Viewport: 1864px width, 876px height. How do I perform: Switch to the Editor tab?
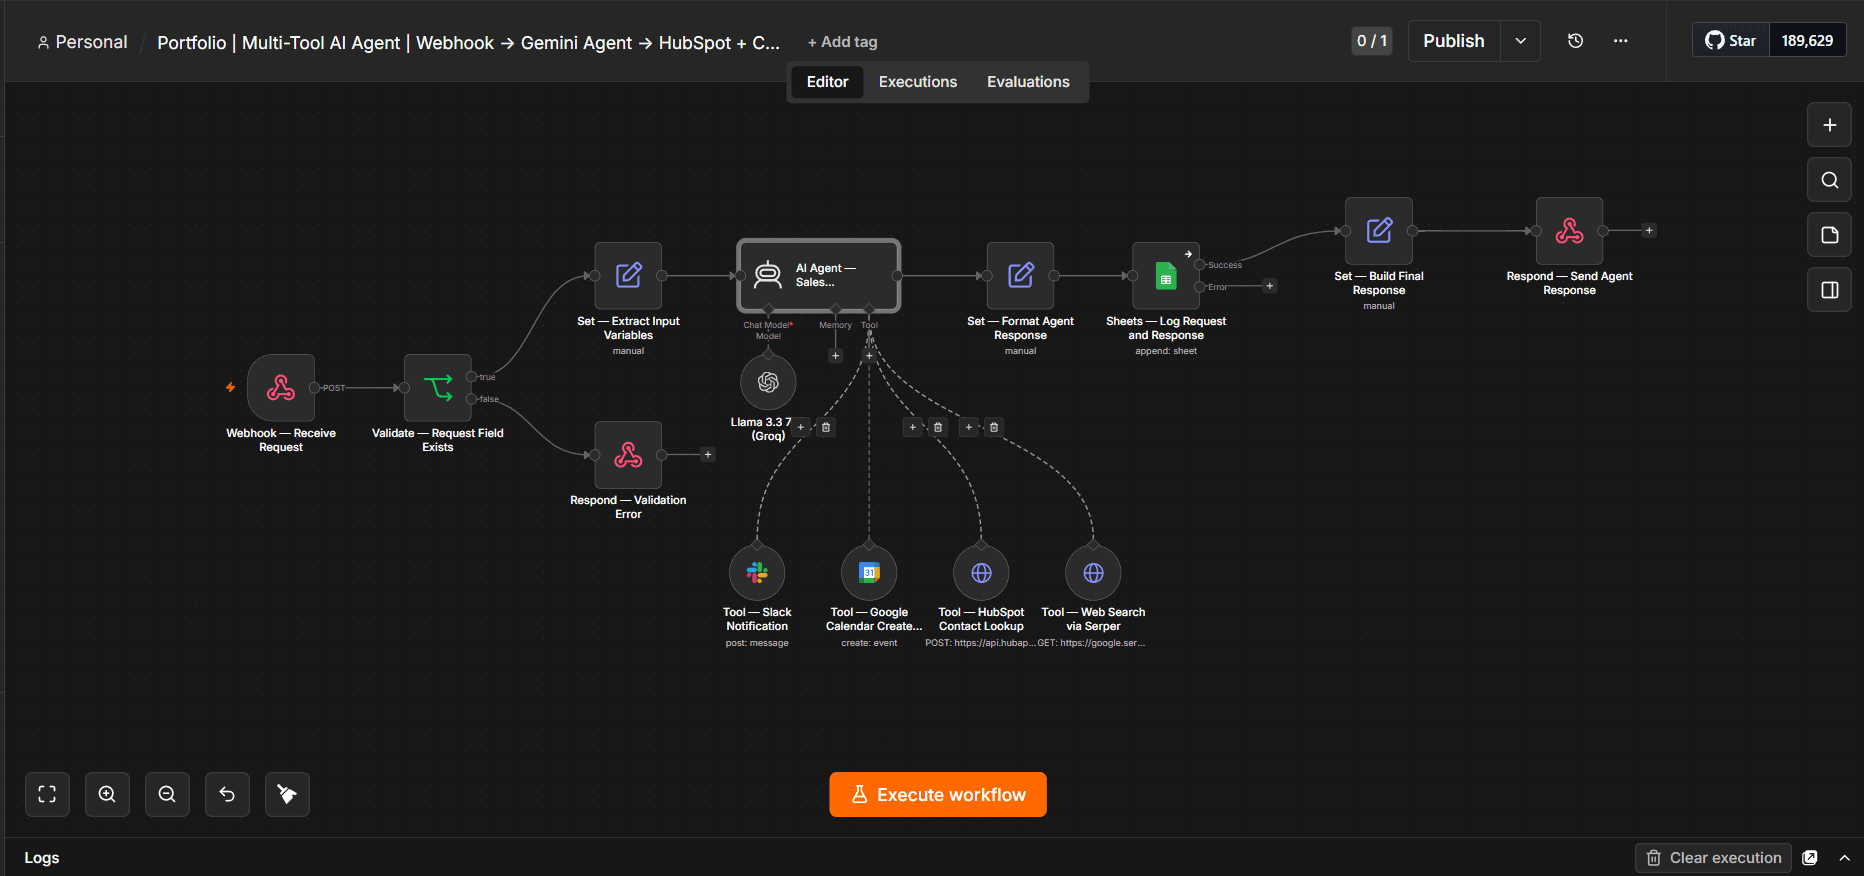click(827, 82)
